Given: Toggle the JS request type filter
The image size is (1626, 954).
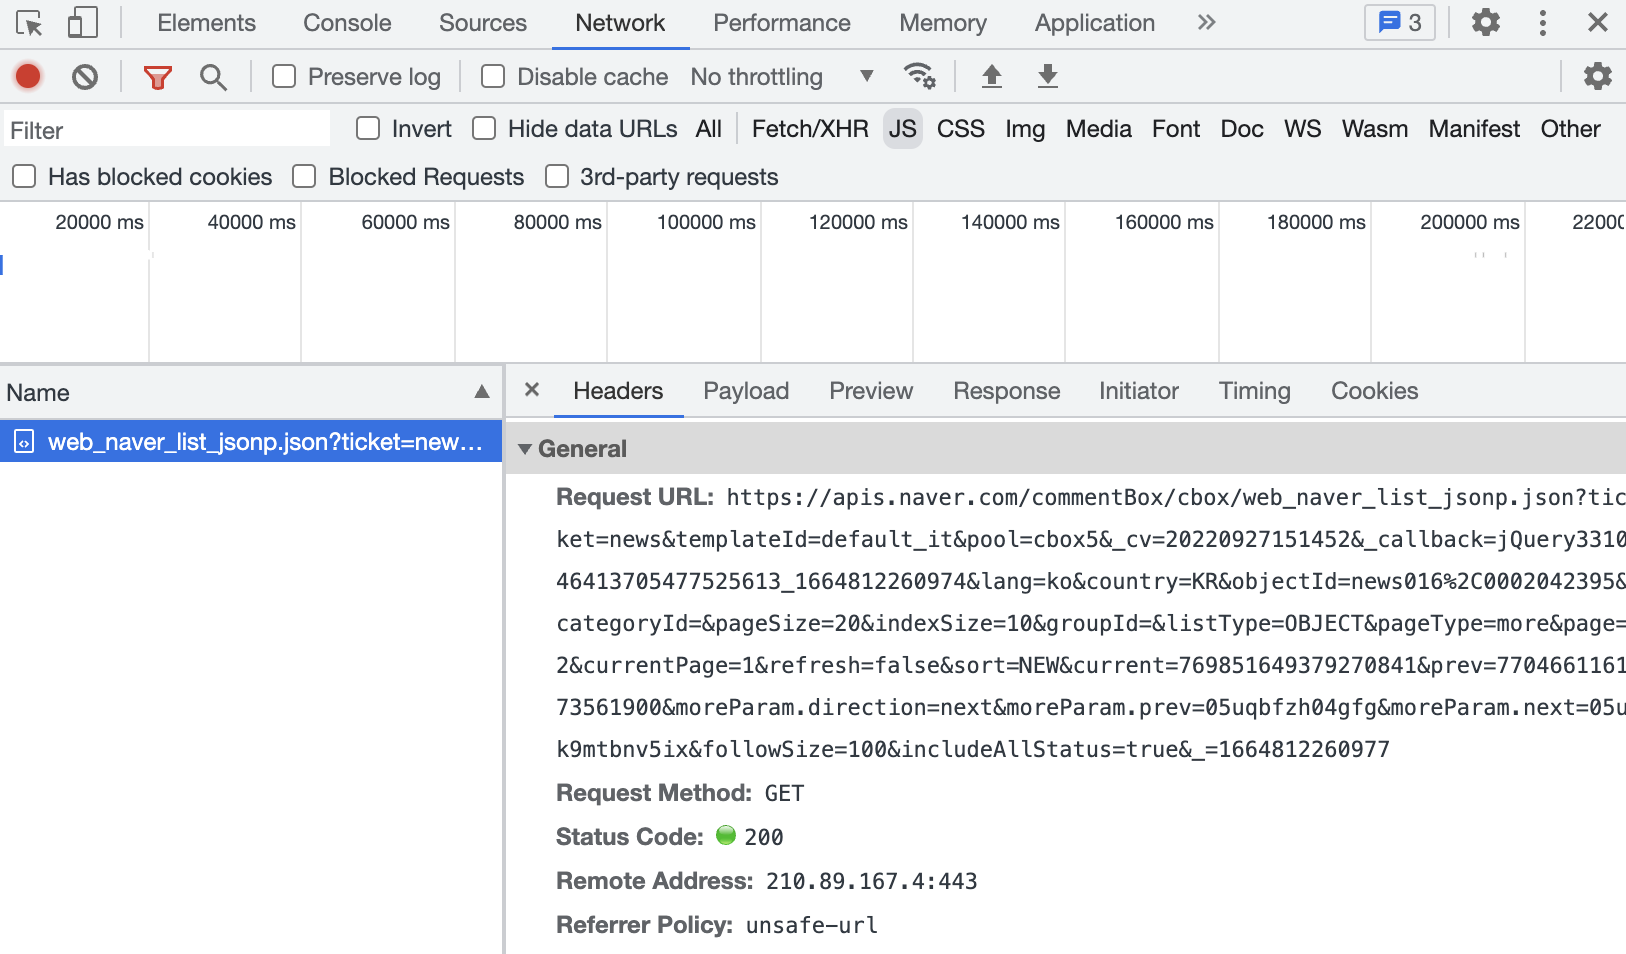Looking at the screenshot, I should 903,128.
